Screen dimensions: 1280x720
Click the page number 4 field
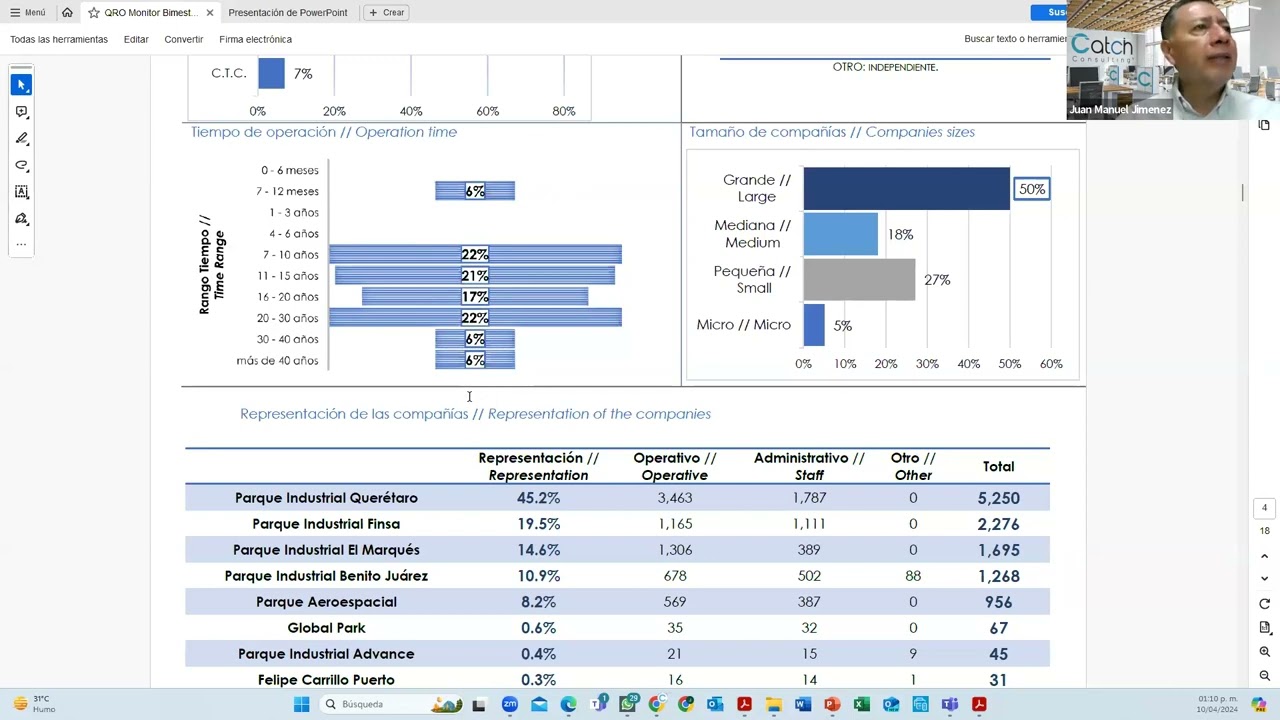(1264, 508)
